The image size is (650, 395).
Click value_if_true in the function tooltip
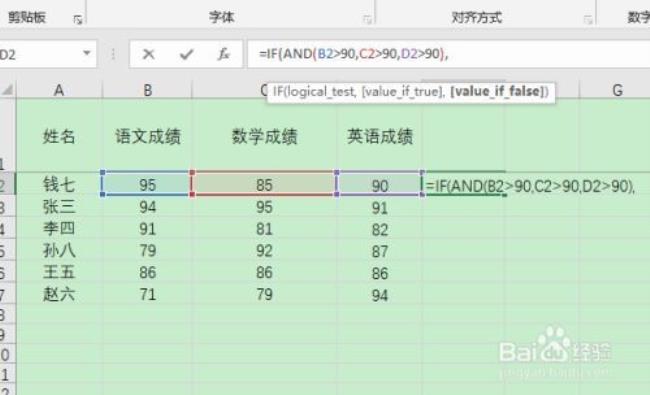403,91
